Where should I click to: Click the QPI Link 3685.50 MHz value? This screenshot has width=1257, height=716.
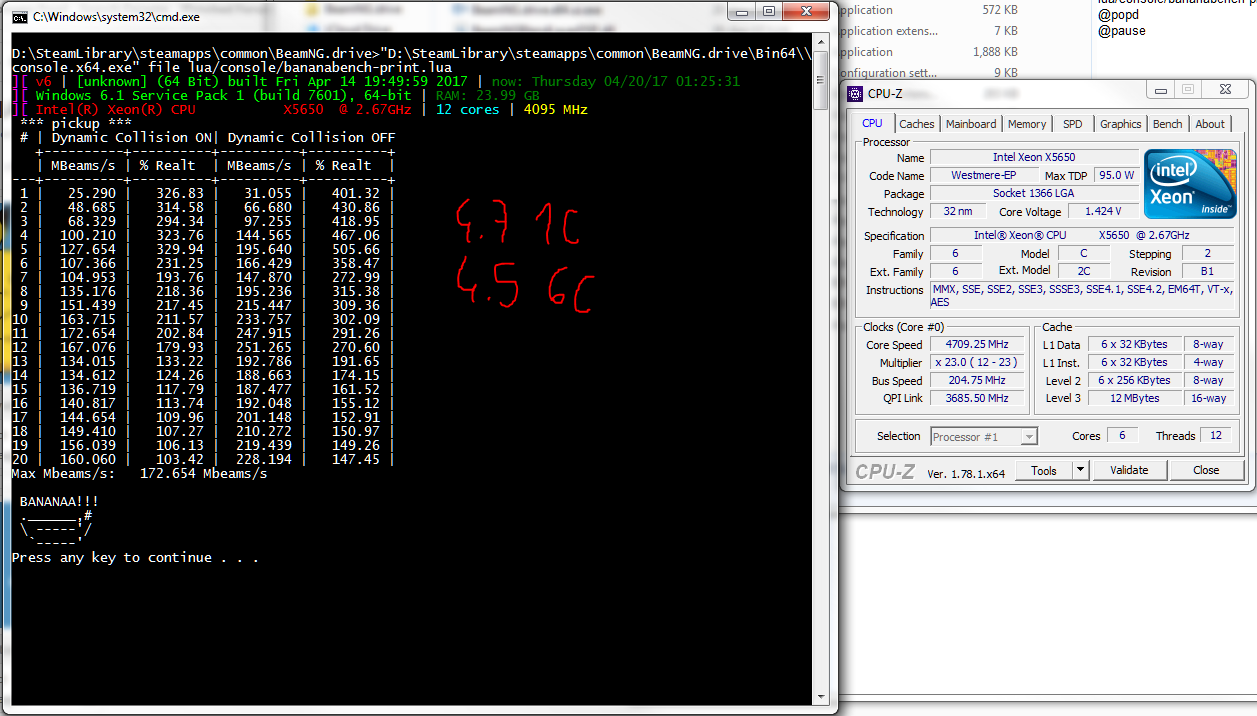(x=977, y=398)
